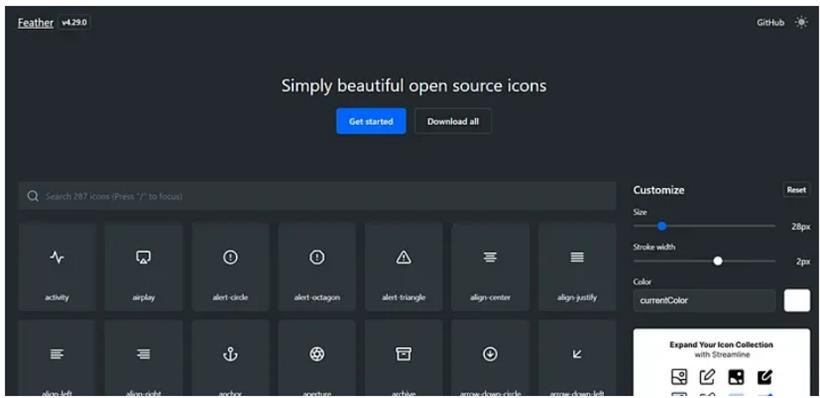The height and width of the screenshot is (398, 820).
Task: Select the arrow-down-left icon
Action: point(577,358)
